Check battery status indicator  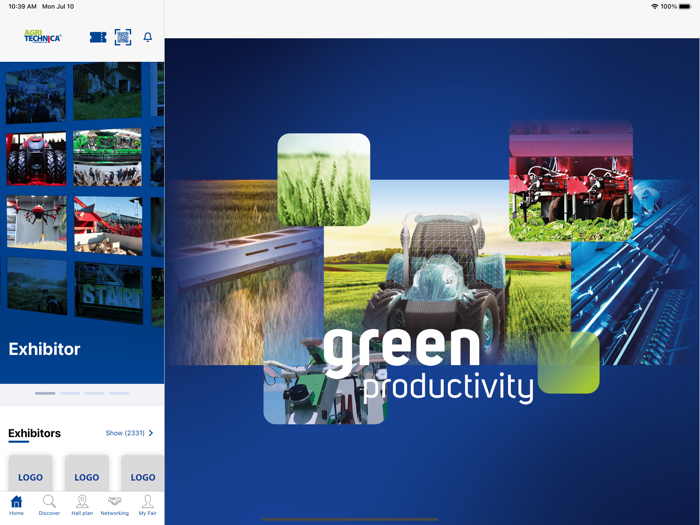(685, 7)
